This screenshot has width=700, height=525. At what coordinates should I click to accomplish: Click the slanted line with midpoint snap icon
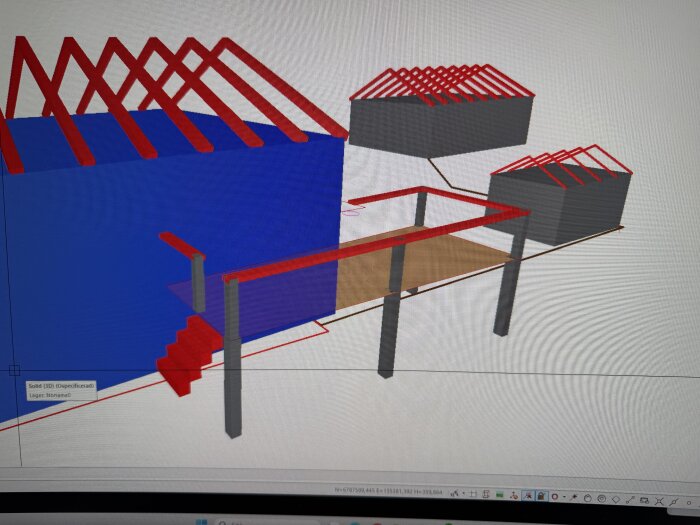673,502
